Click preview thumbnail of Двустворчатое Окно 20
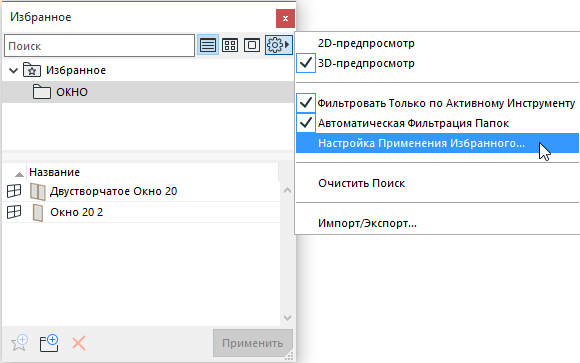 37,191
